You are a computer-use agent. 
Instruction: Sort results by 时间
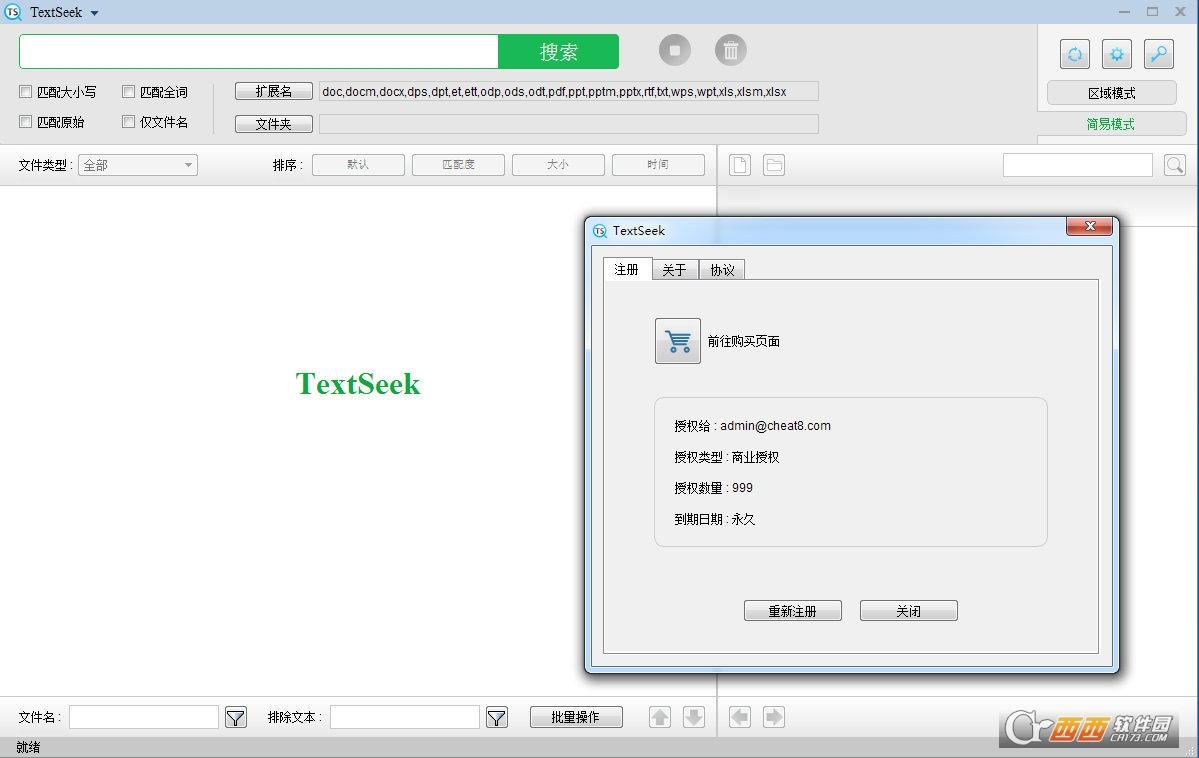[658, 164]
